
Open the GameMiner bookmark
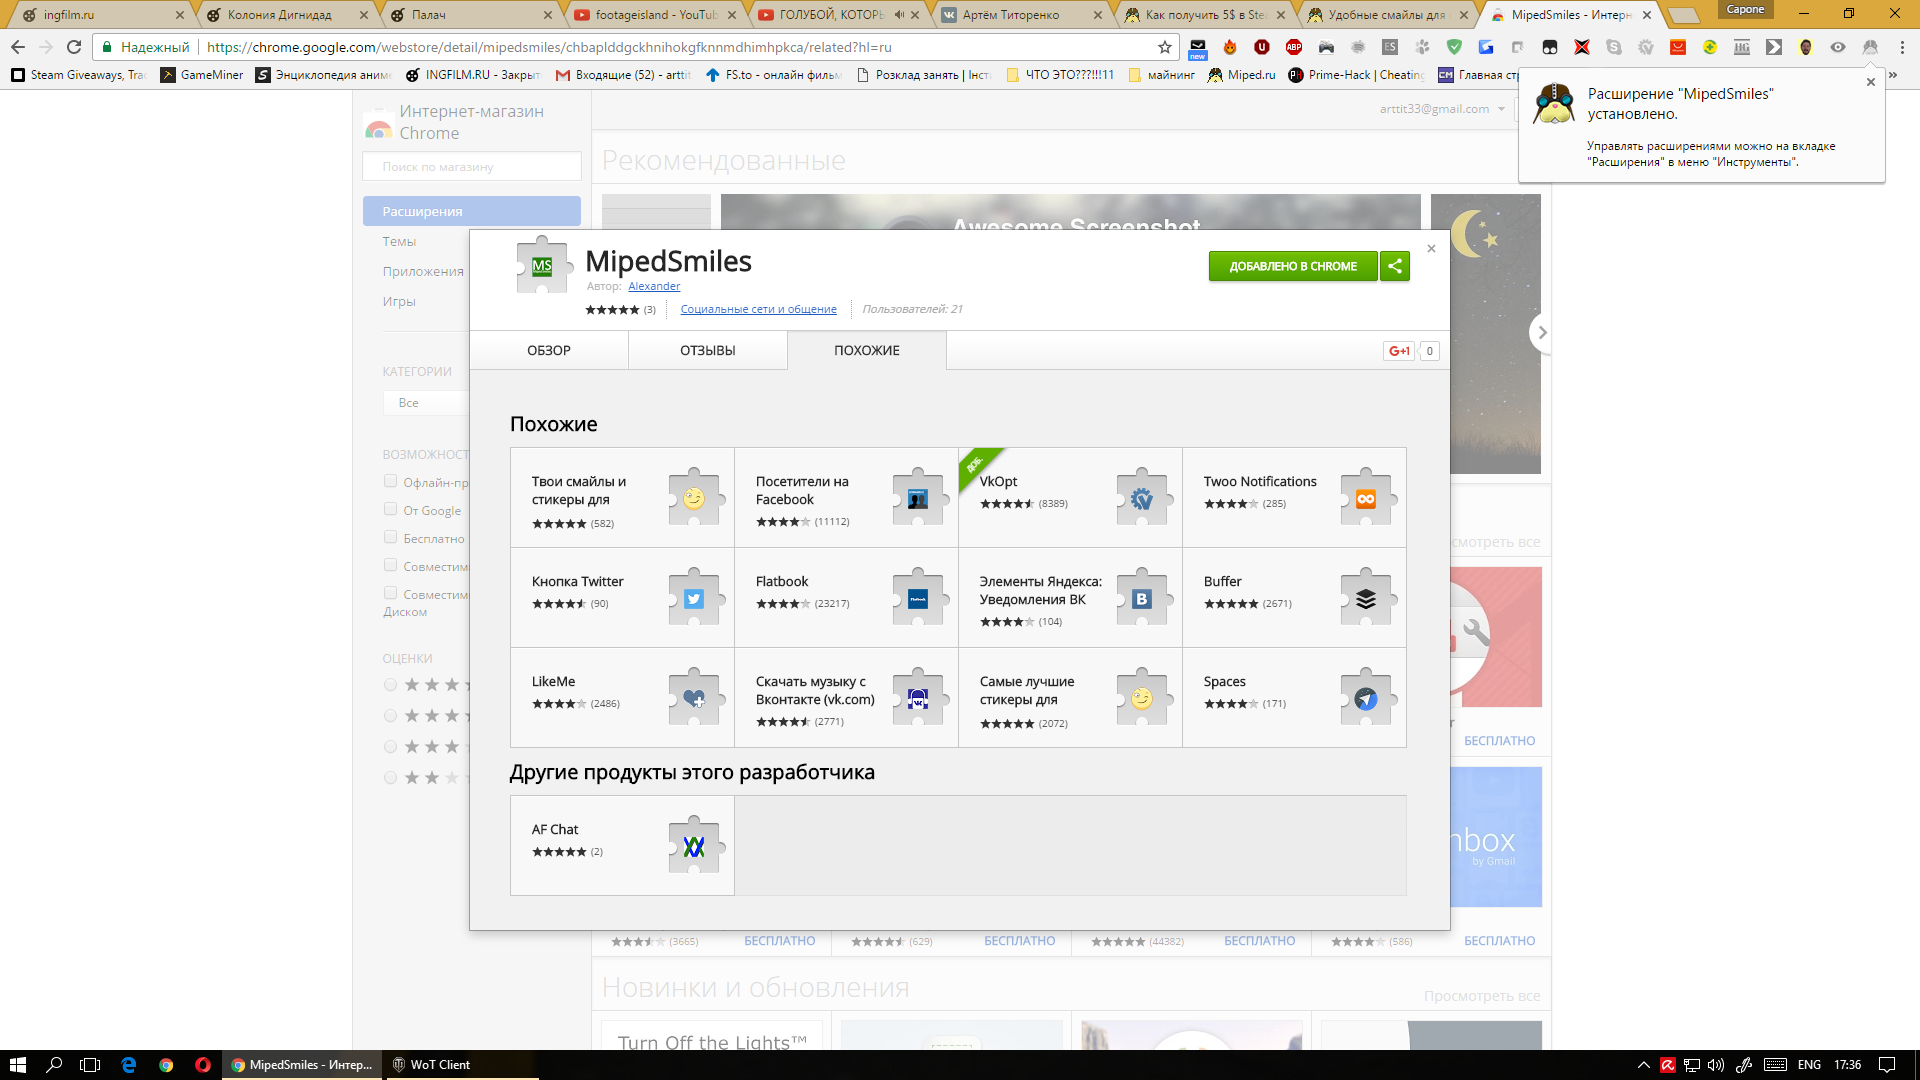202,75
